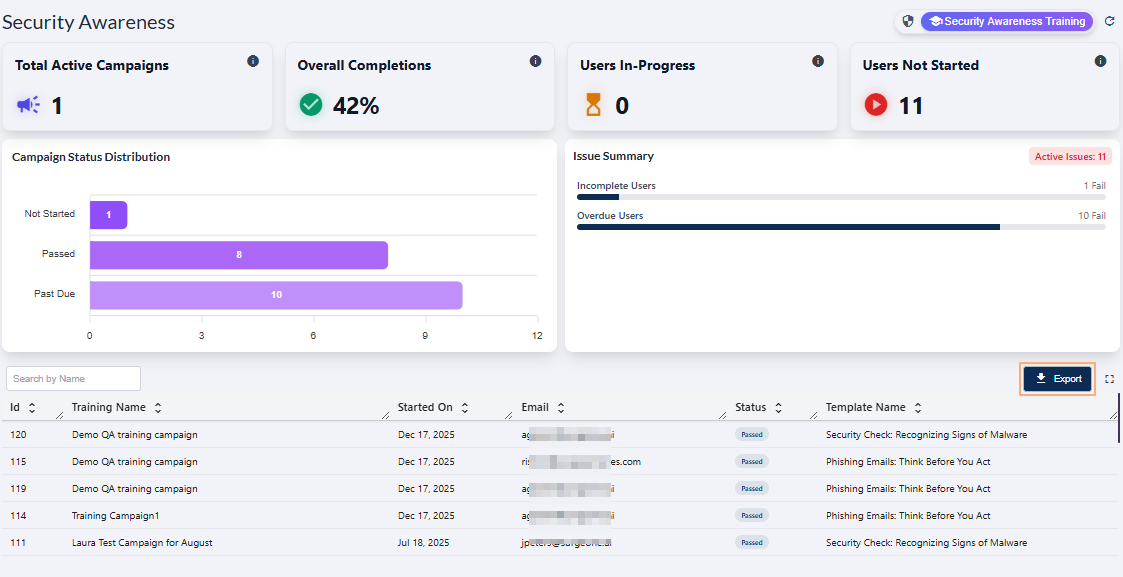This screenshot has height=577, width=1123.
Task: Open info icon on Overall Completions card
Action: pos(535,61)
